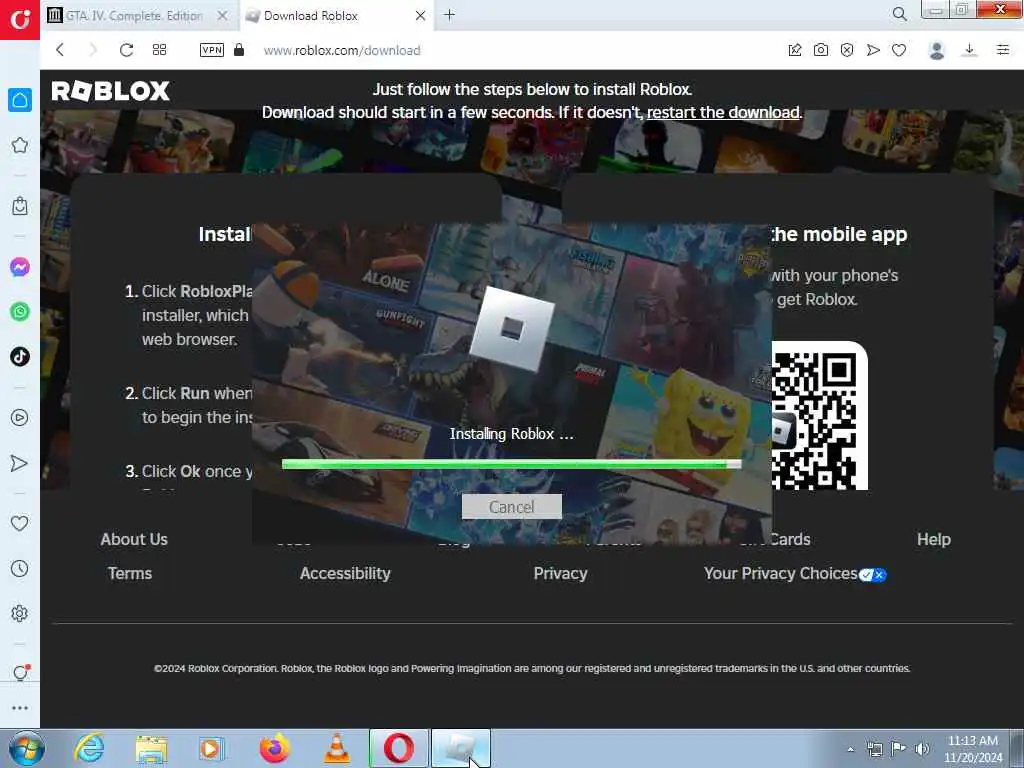
Task: Open the network tray icon
Action: pos(874,749)
